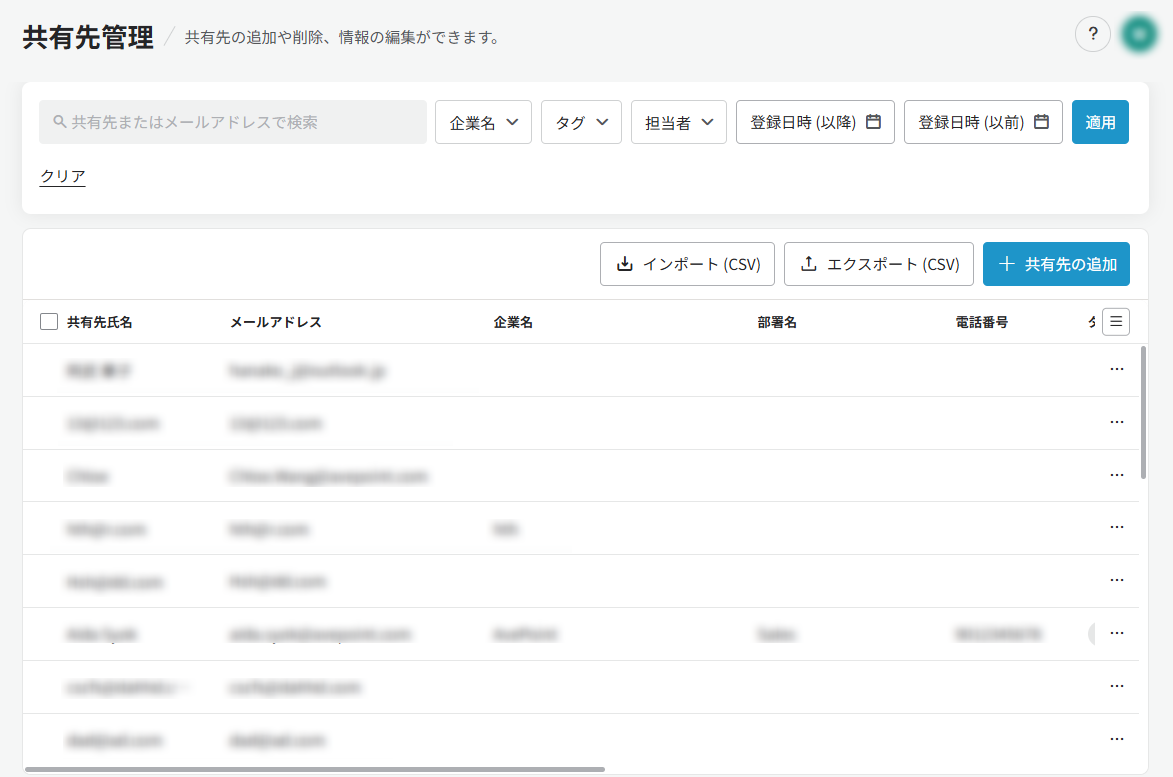
Task: Click the 電話番号 column header
Action: pos(981,322)
